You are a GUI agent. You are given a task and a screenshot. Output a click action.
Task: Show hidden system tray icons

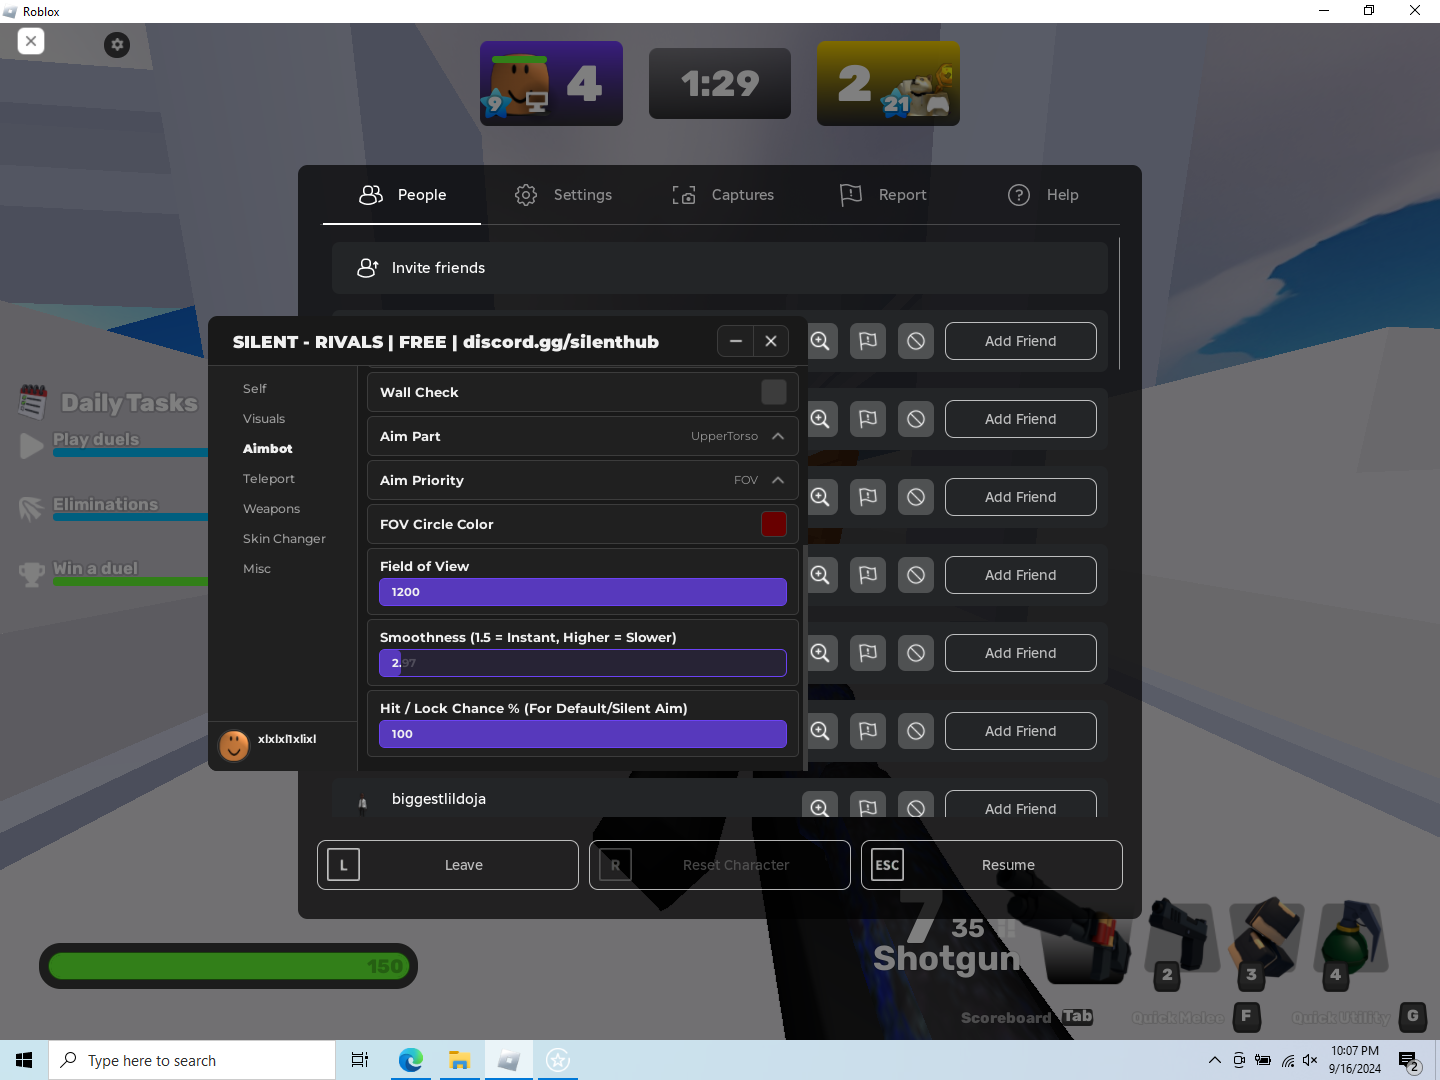tap(1214, 1060)
